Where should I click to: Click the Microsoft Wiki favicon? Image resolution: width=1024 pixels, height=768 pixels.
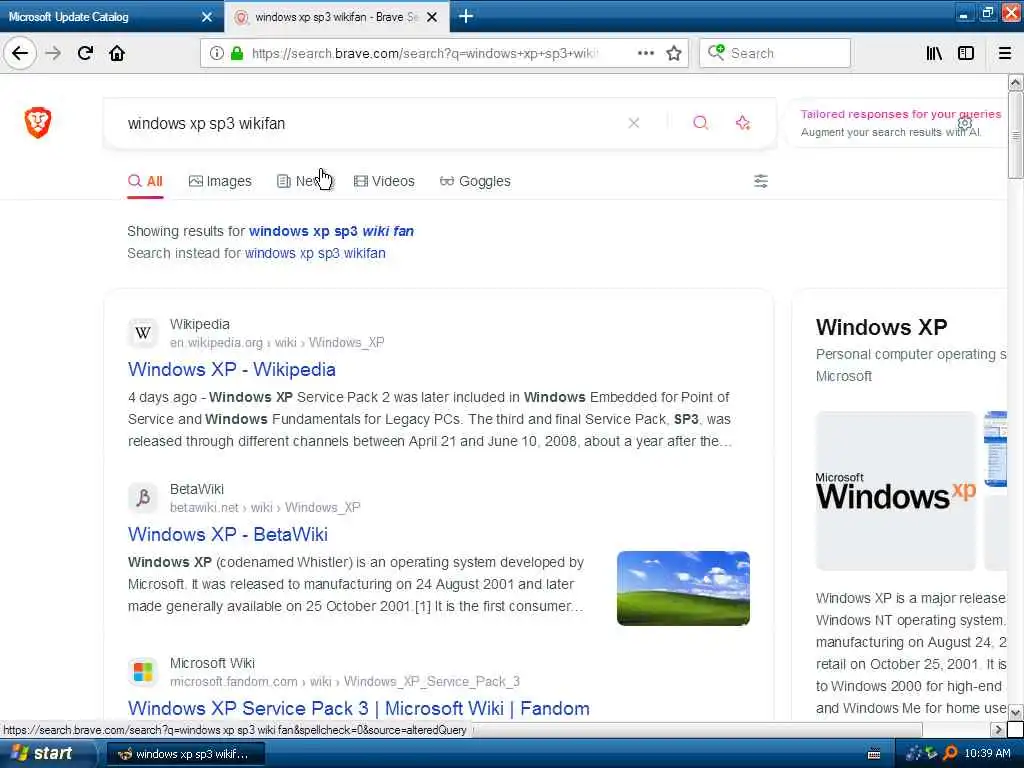click(x=143, y=671)
